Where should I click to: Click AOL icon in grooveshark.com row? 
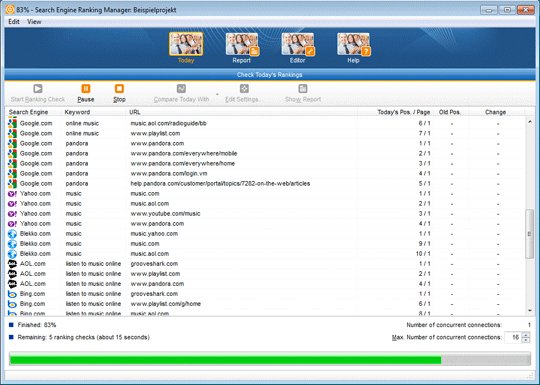tap(12, 264)
